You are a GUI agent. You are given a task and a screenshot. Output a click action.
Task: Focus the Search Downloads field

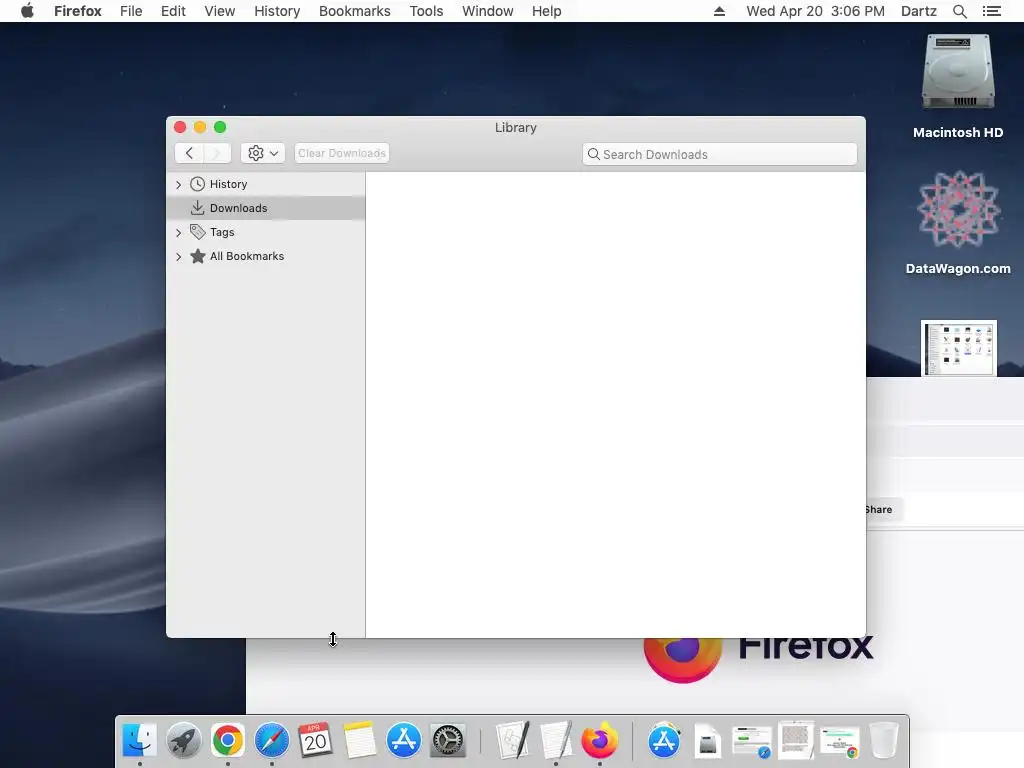coord(719,154)
